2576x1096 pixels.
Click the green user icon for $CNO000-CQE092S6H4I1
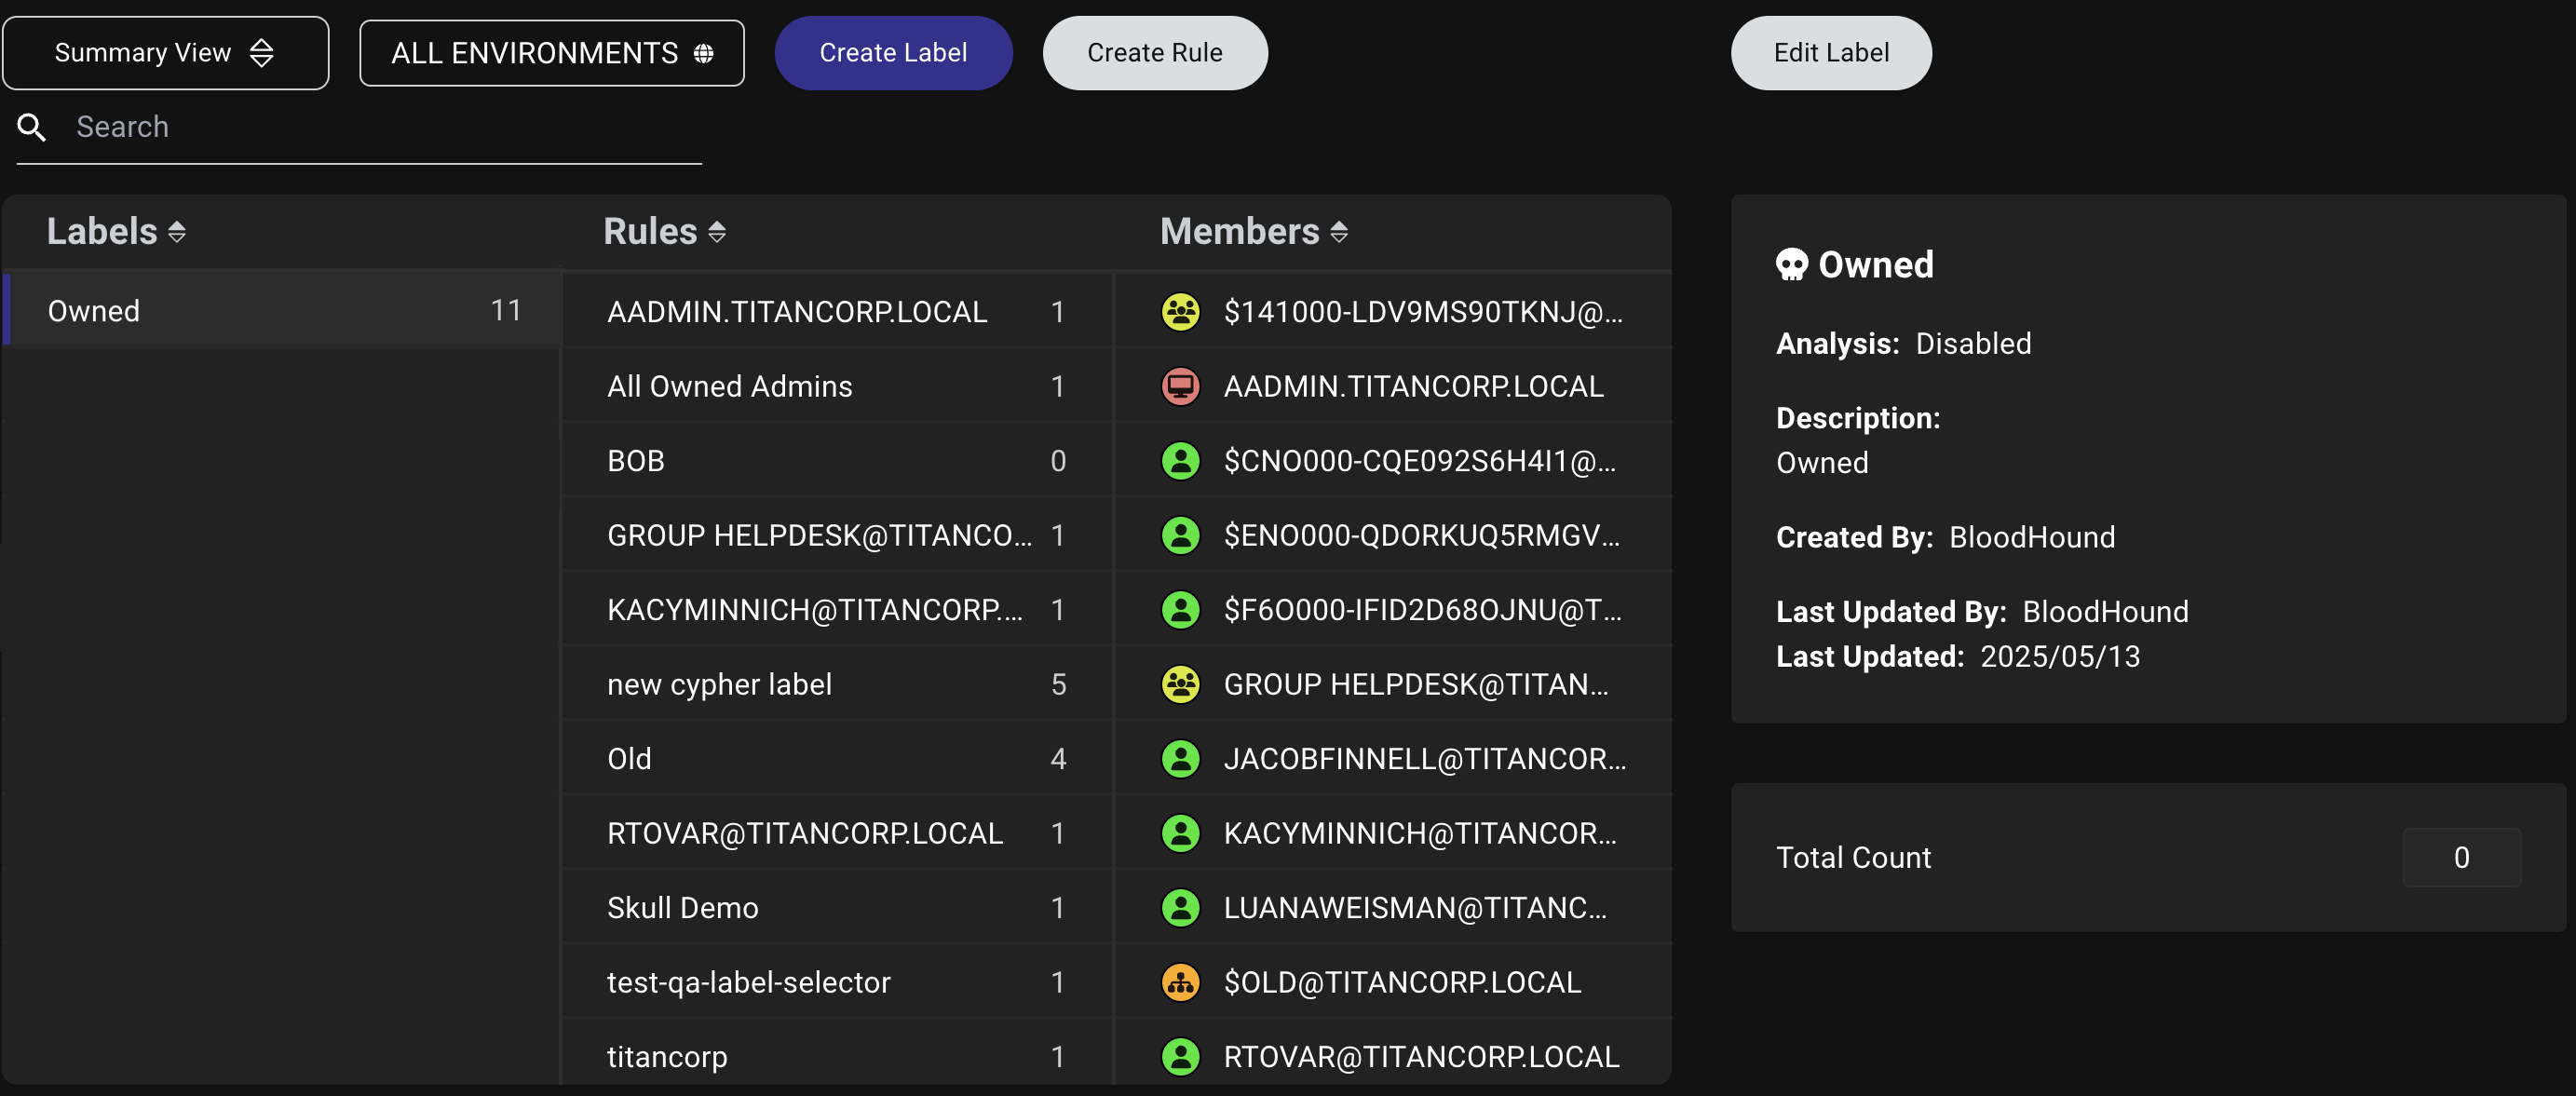(x=1180, y=461)
